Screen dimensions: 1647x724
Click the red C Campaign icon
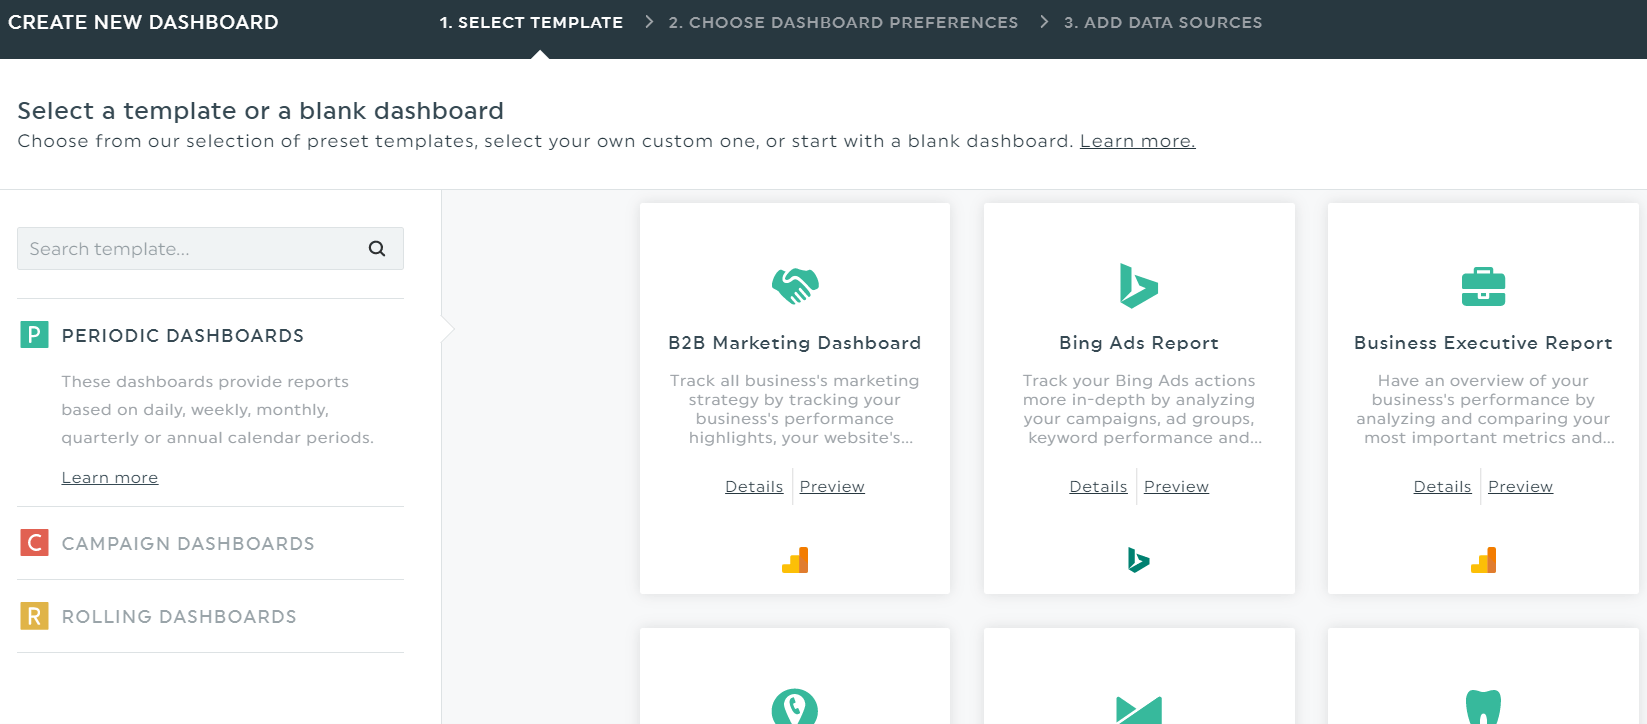34,543
